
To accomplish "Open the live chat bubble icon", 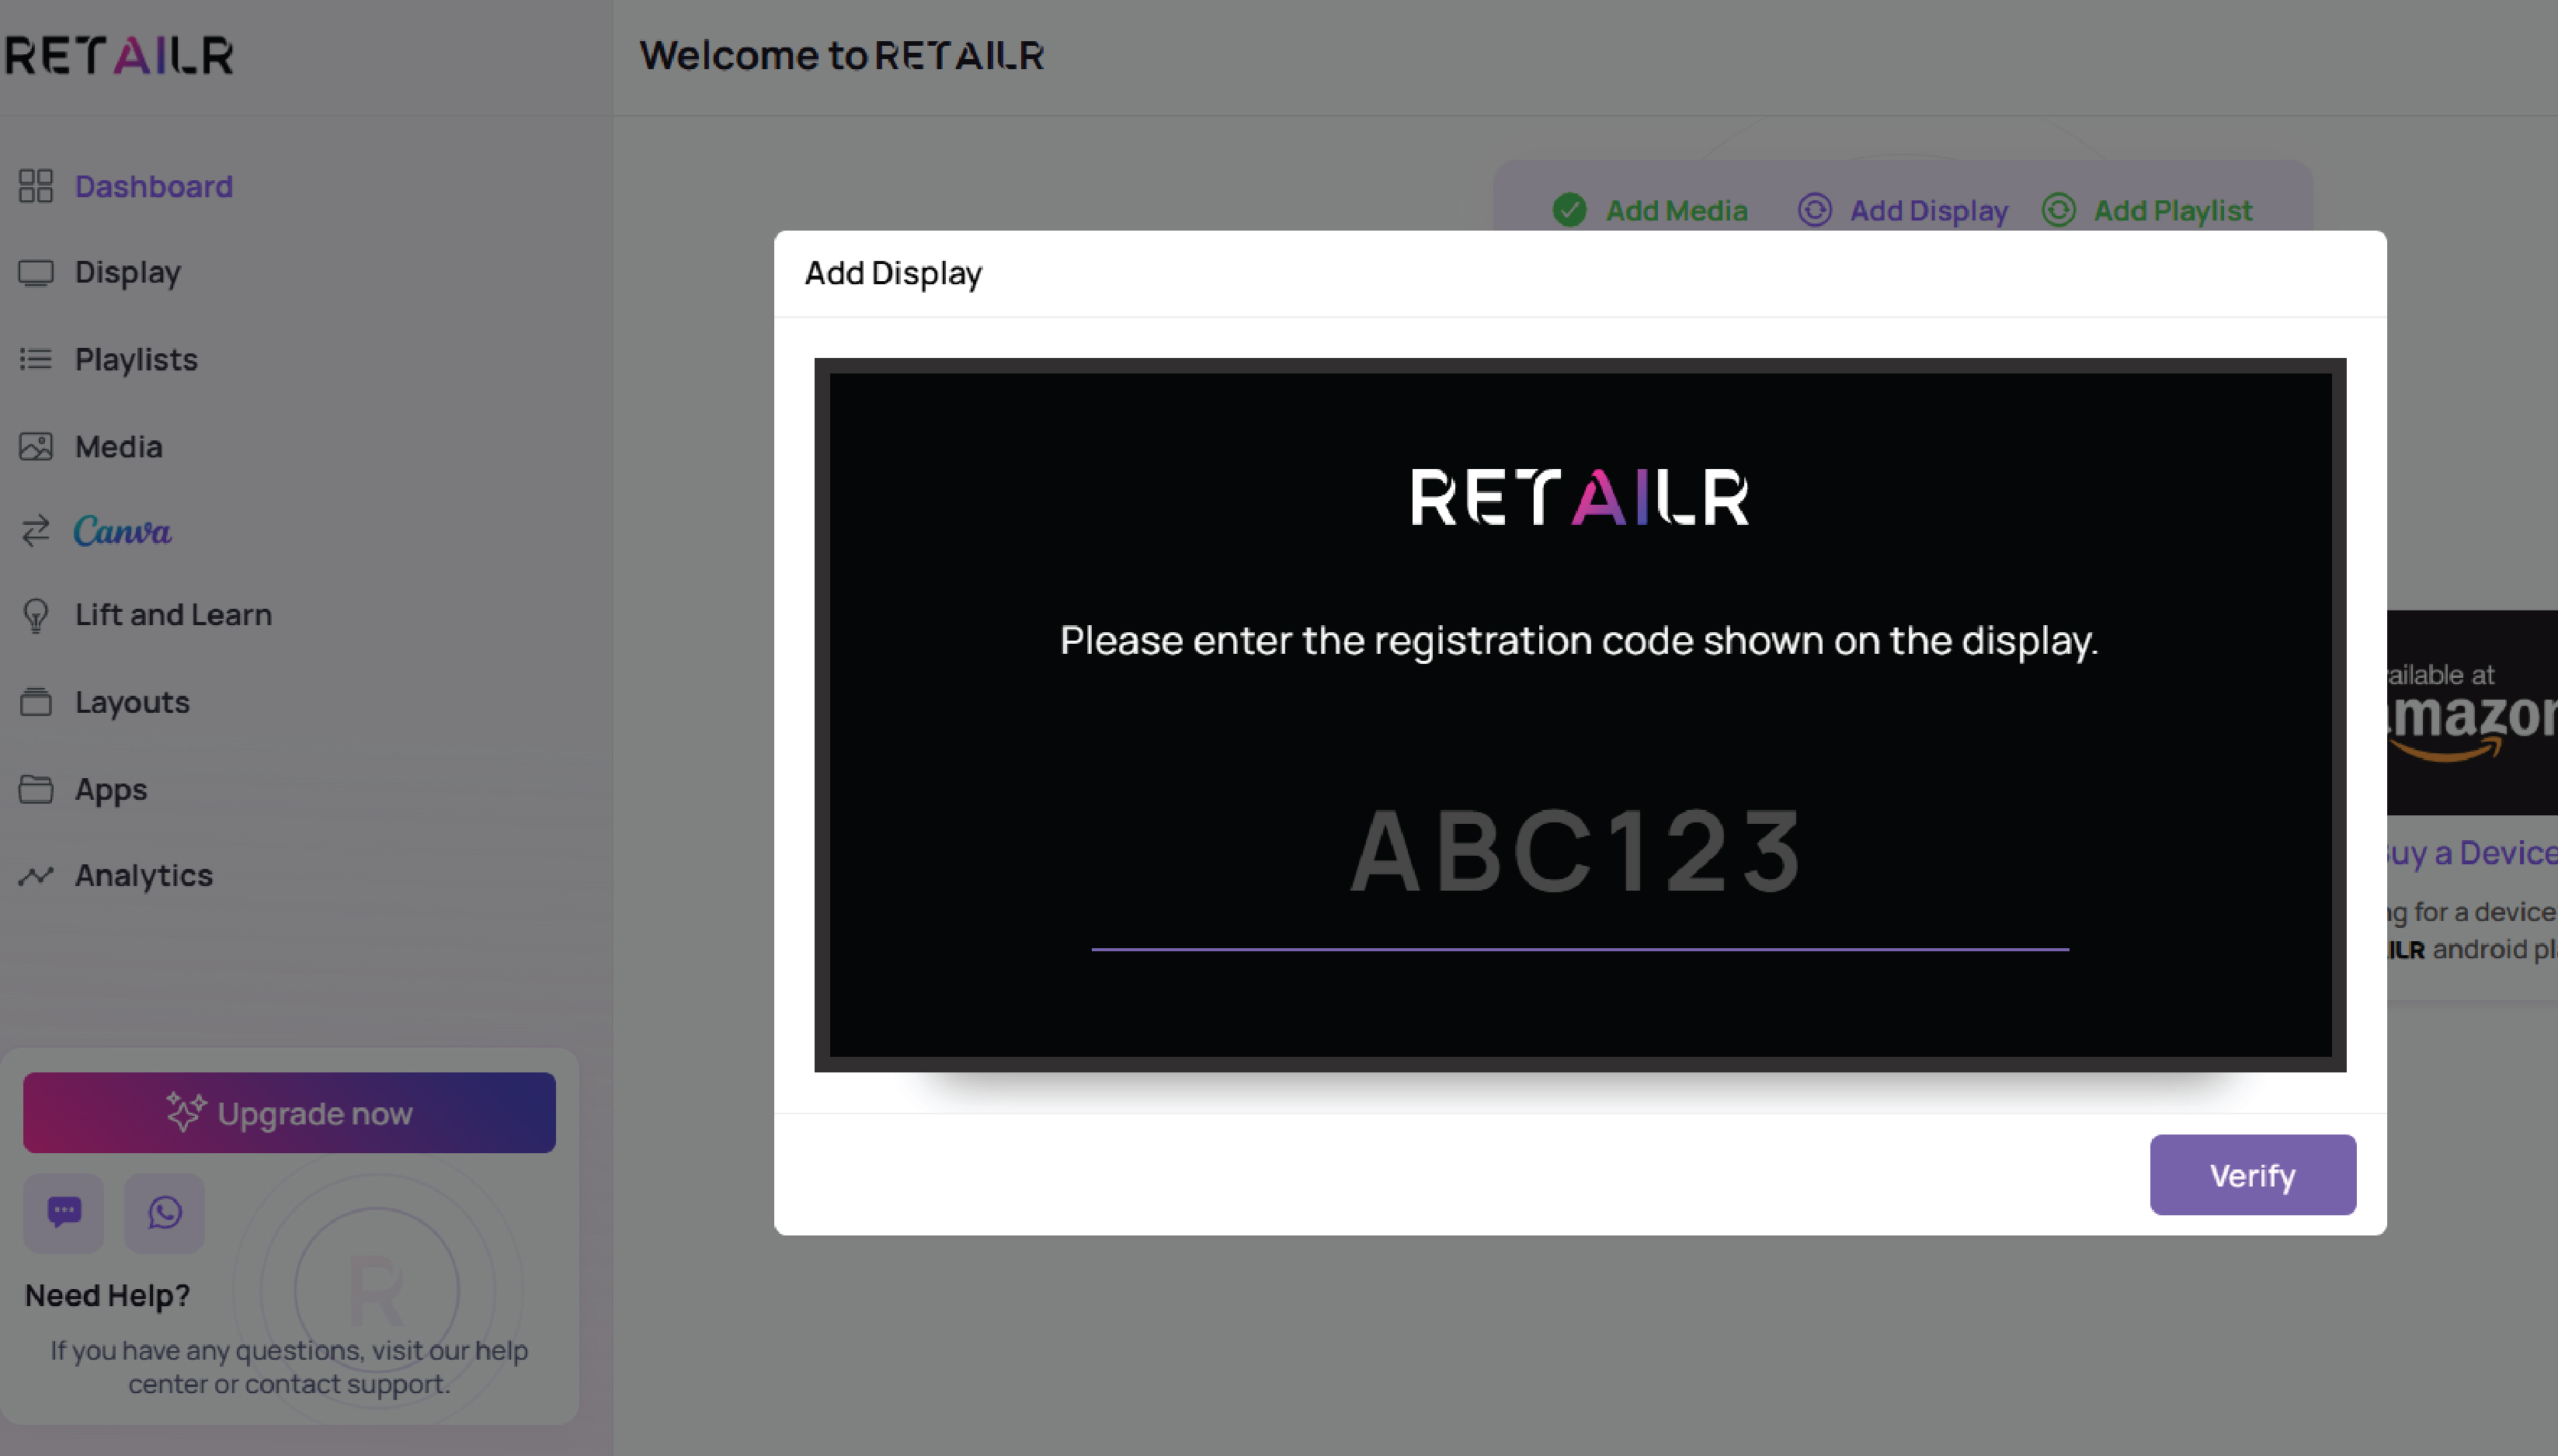I will (x=64, y=1212).
